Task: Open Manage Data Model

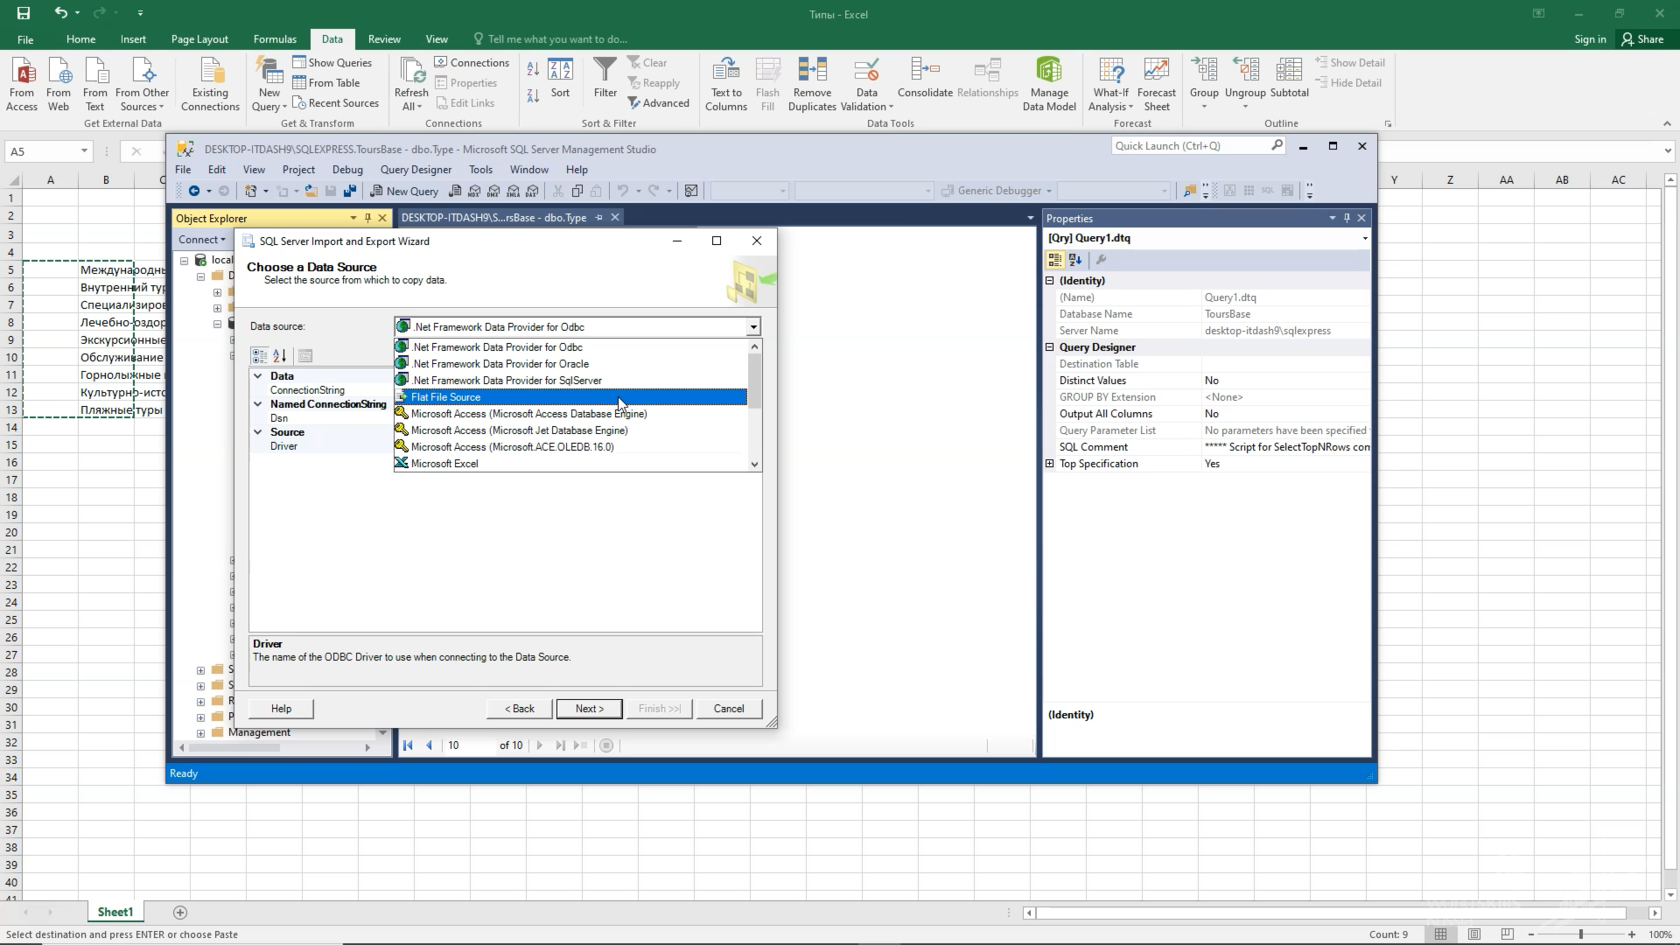Action: click(x=1049, y=83)
